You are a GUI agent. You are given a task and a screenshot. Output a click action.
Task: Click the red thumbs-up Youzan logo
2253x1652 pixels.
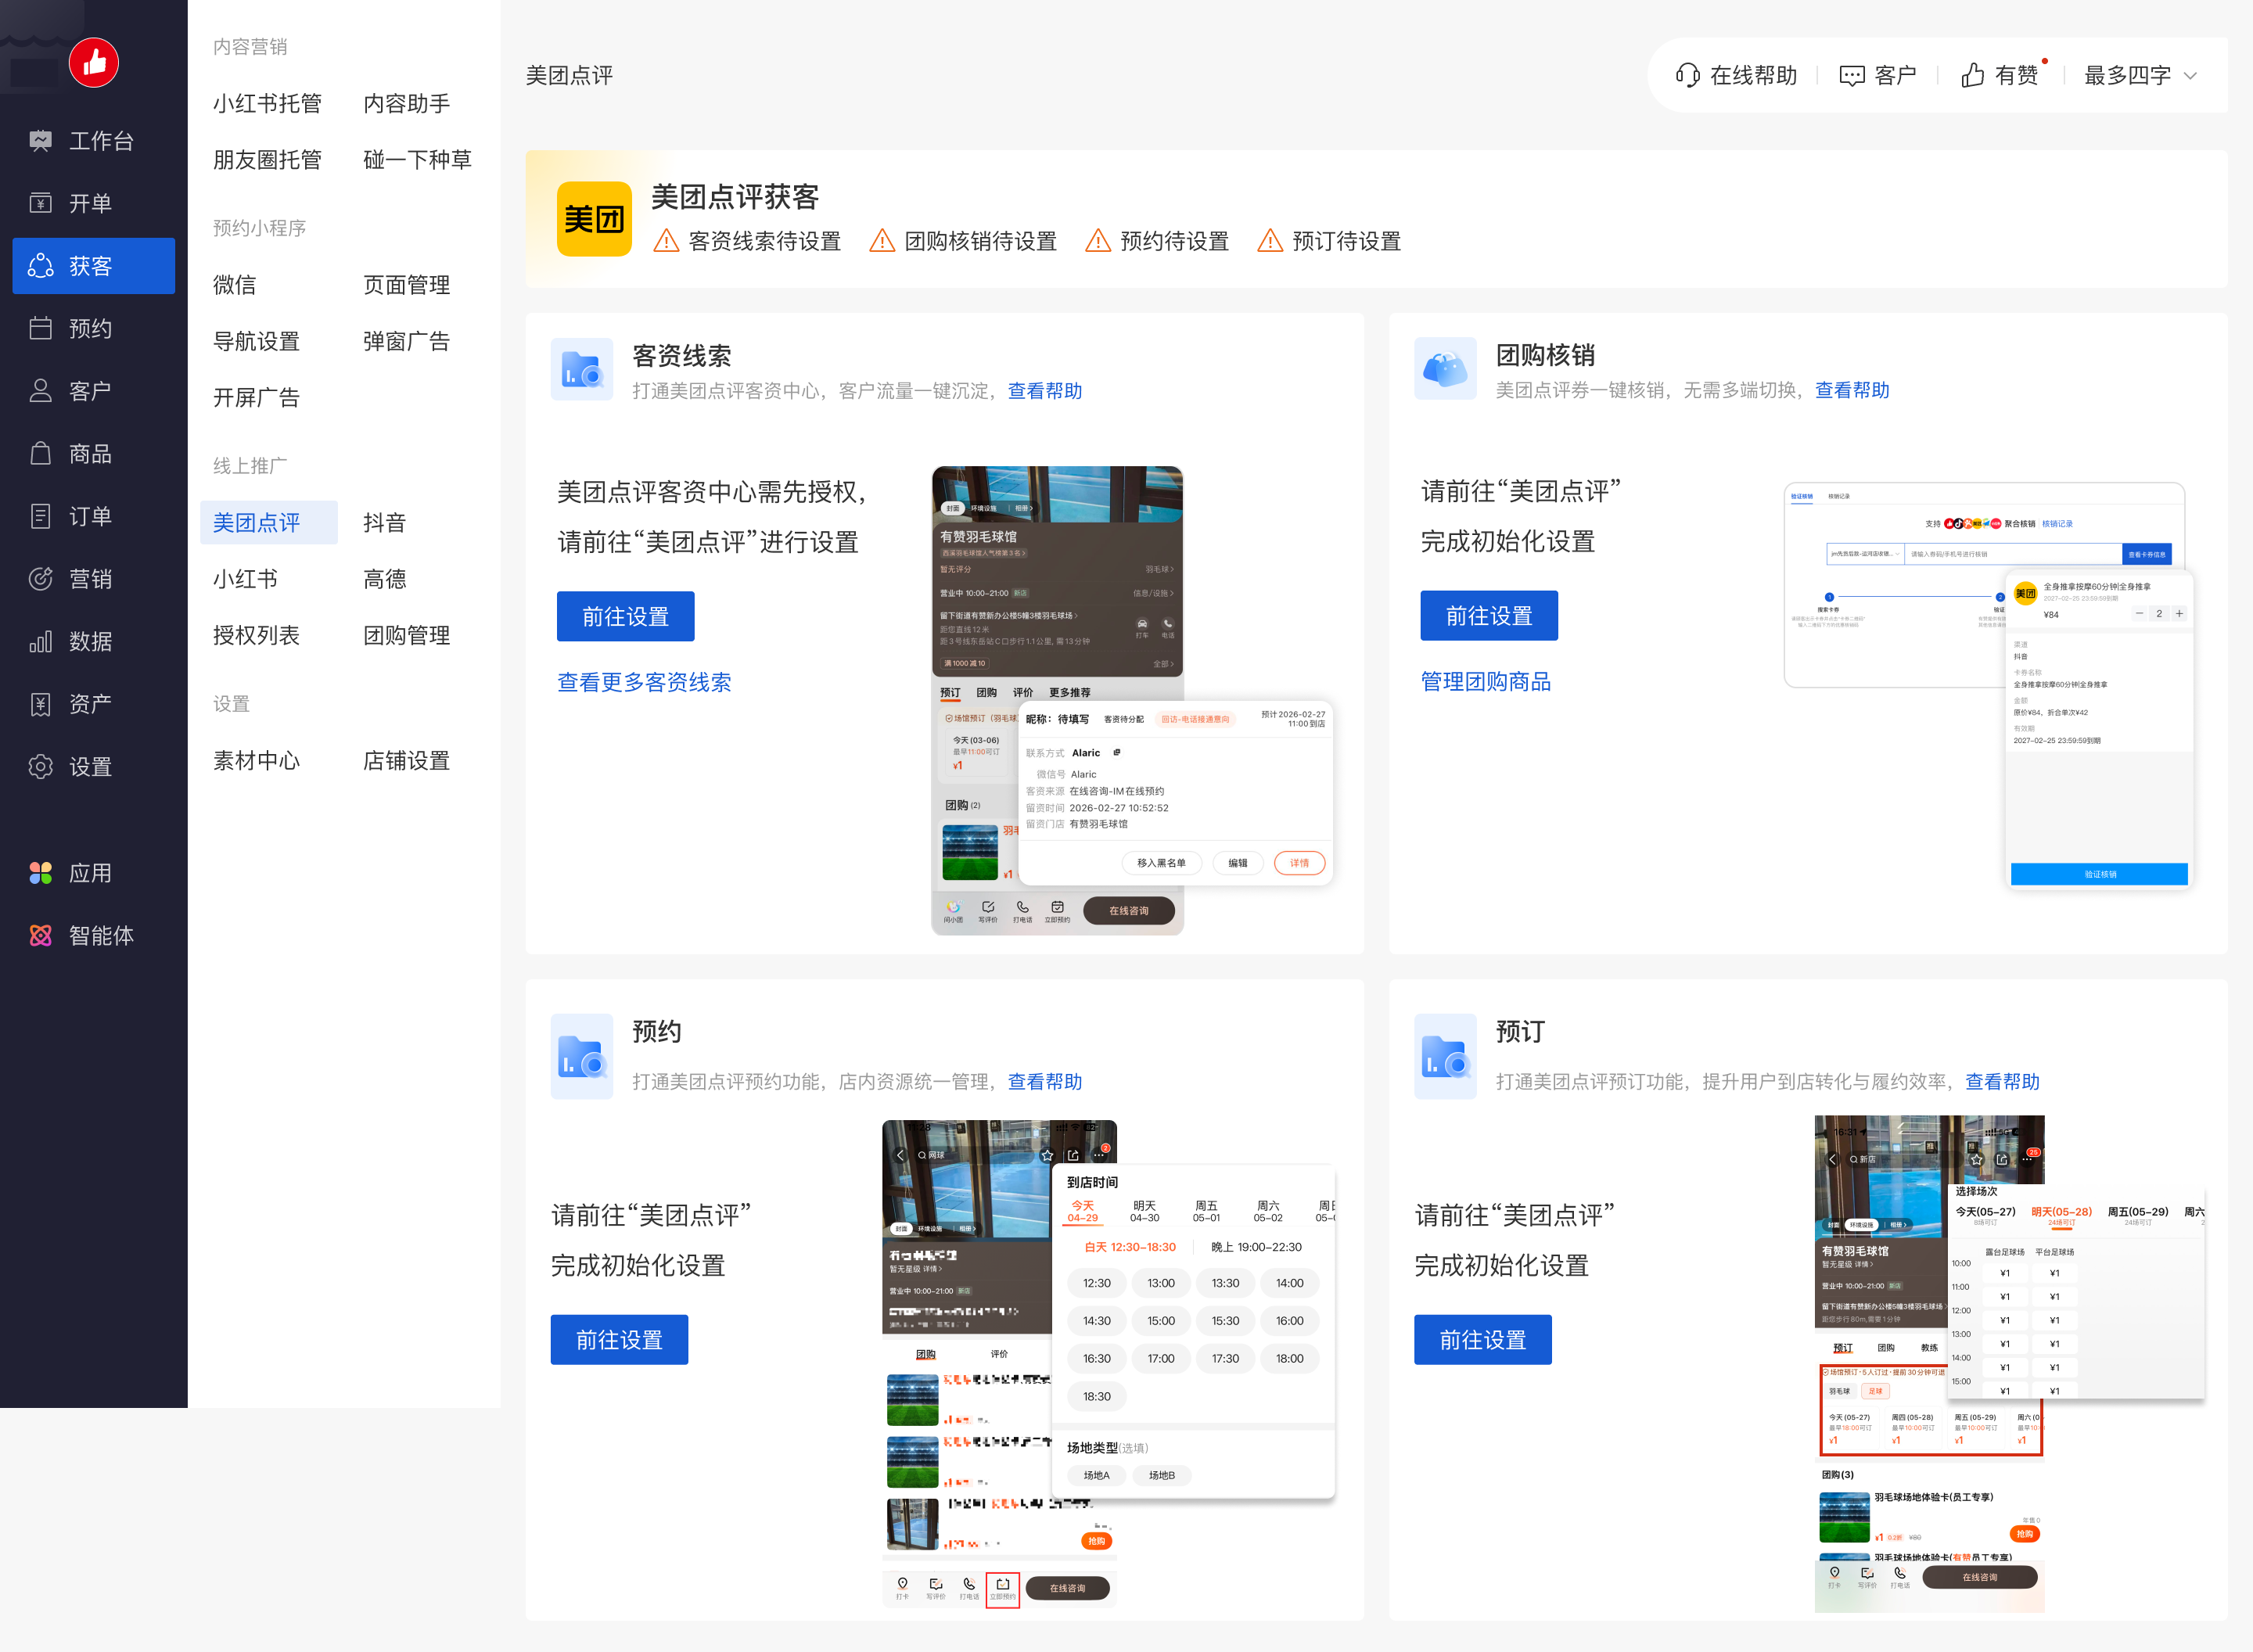pyautogui.click(x=94, y=62)
